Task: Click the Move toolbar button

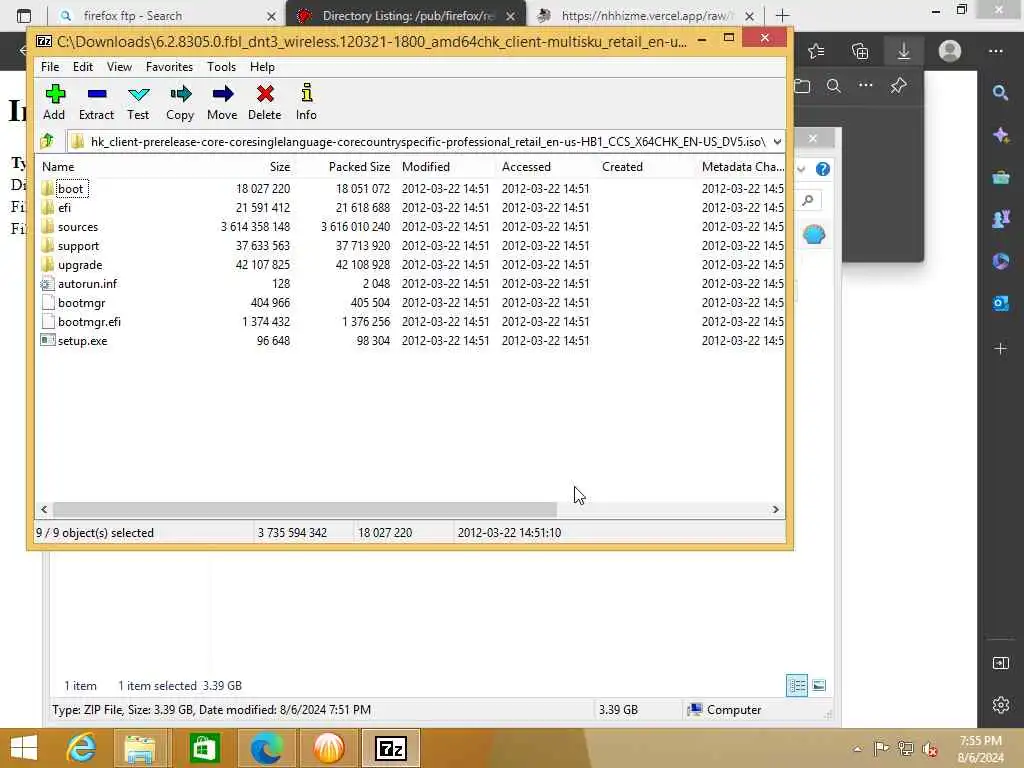Action: pyautogui.click(x=222, y=103)
